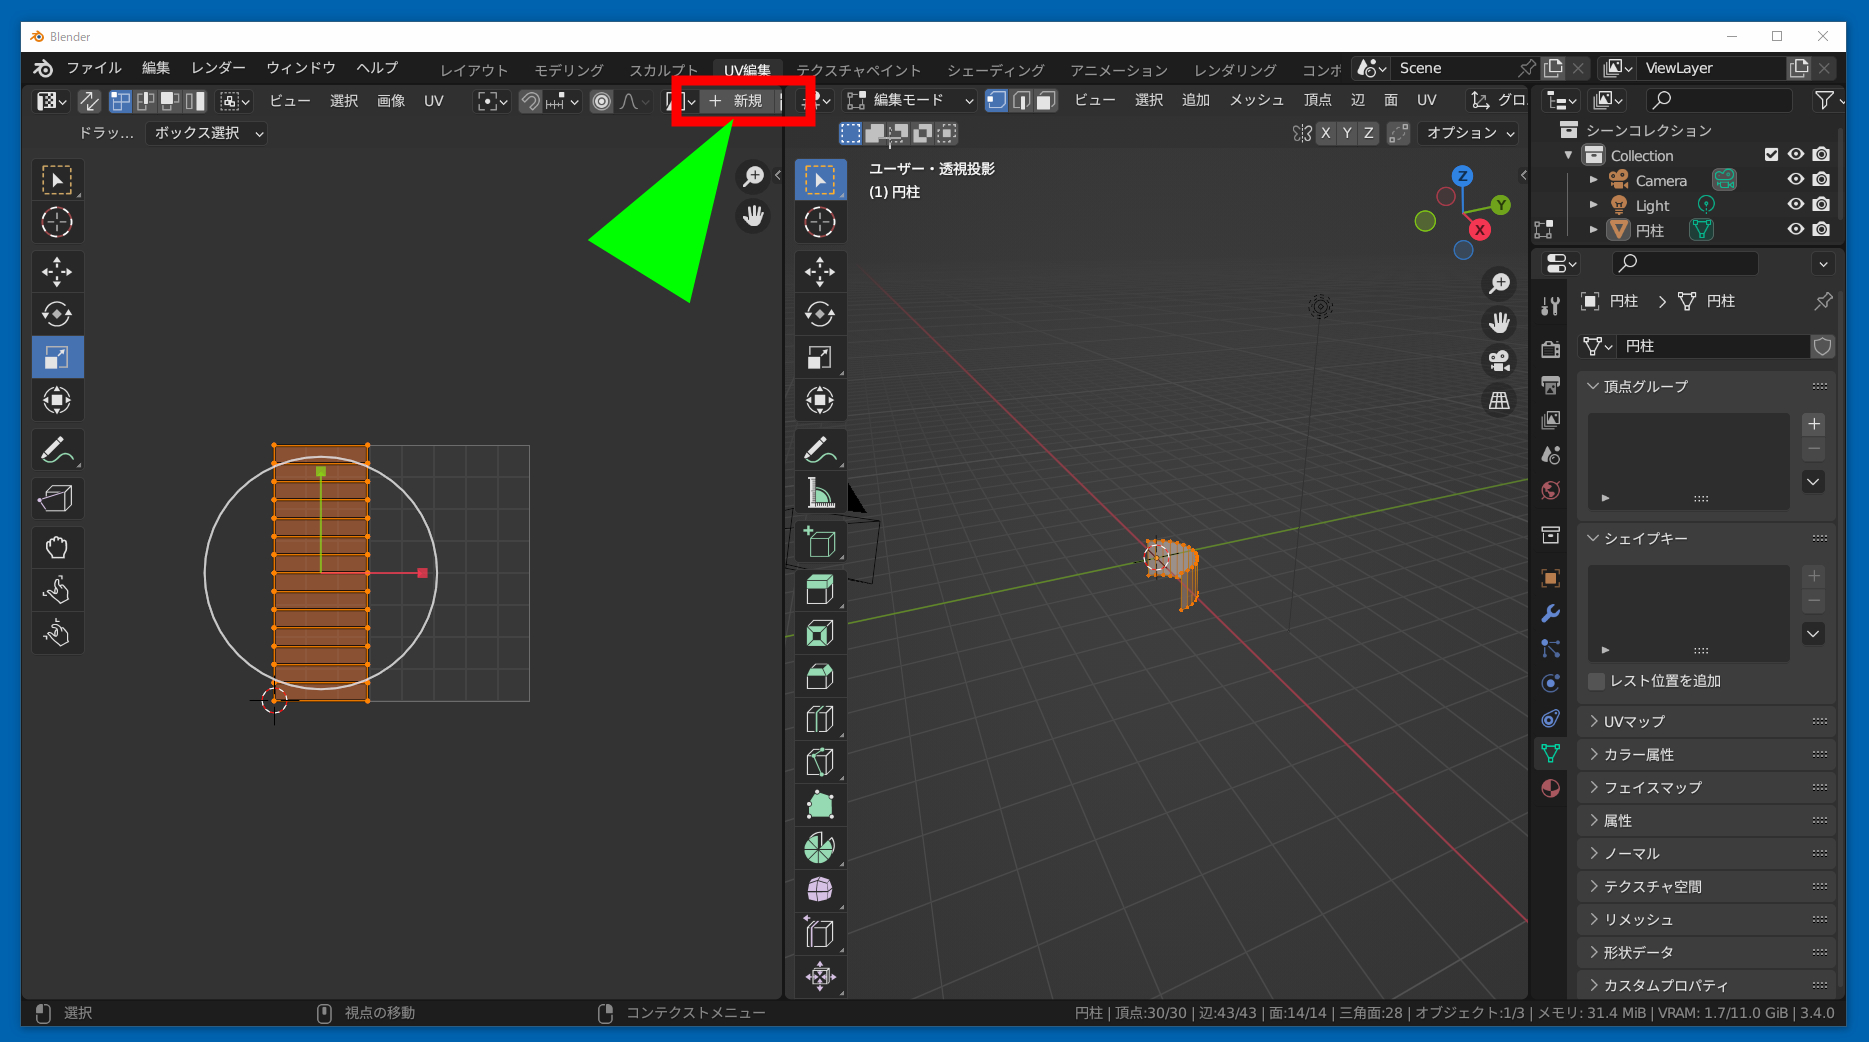Open Material properties tab icon
This screenshot has width=1869, height=1042.
pyautogui.click(x=1551, y=788)
